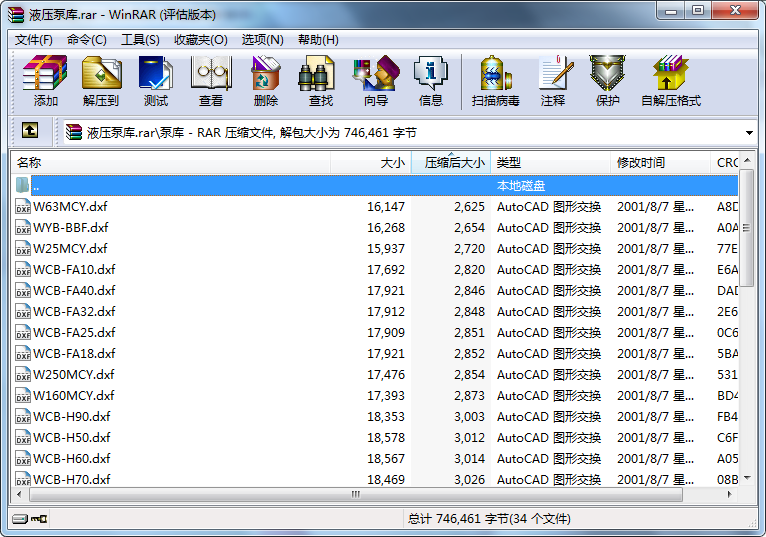
Task: Open the Commands (命令) menu
Action: (86, 40)
